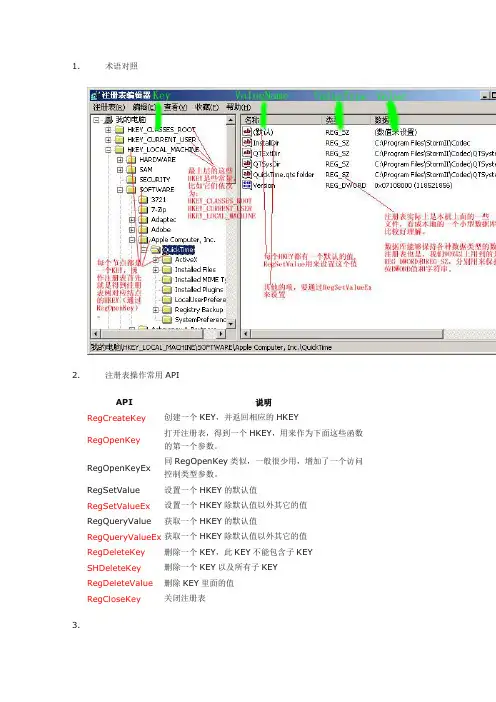Click tree pane scroll-down arrow

(x=231, y=324)
